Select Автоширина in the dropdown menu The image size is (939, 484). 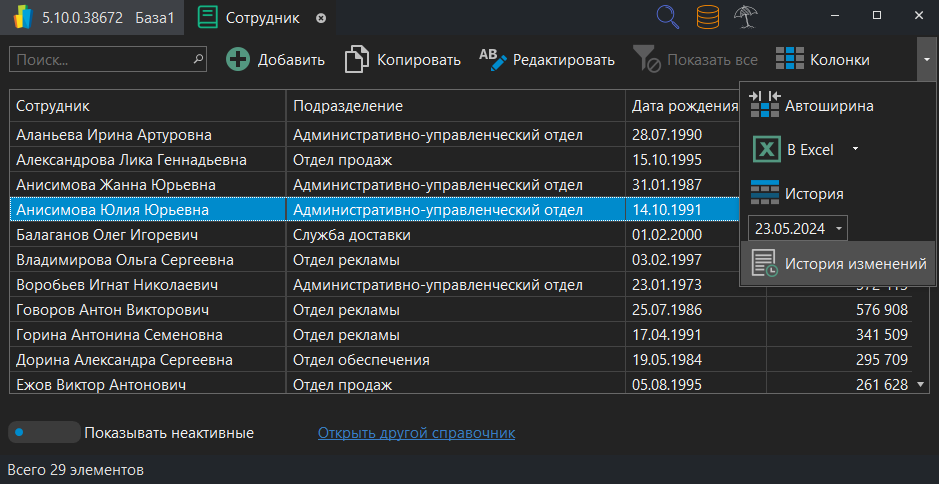point(828,105)
